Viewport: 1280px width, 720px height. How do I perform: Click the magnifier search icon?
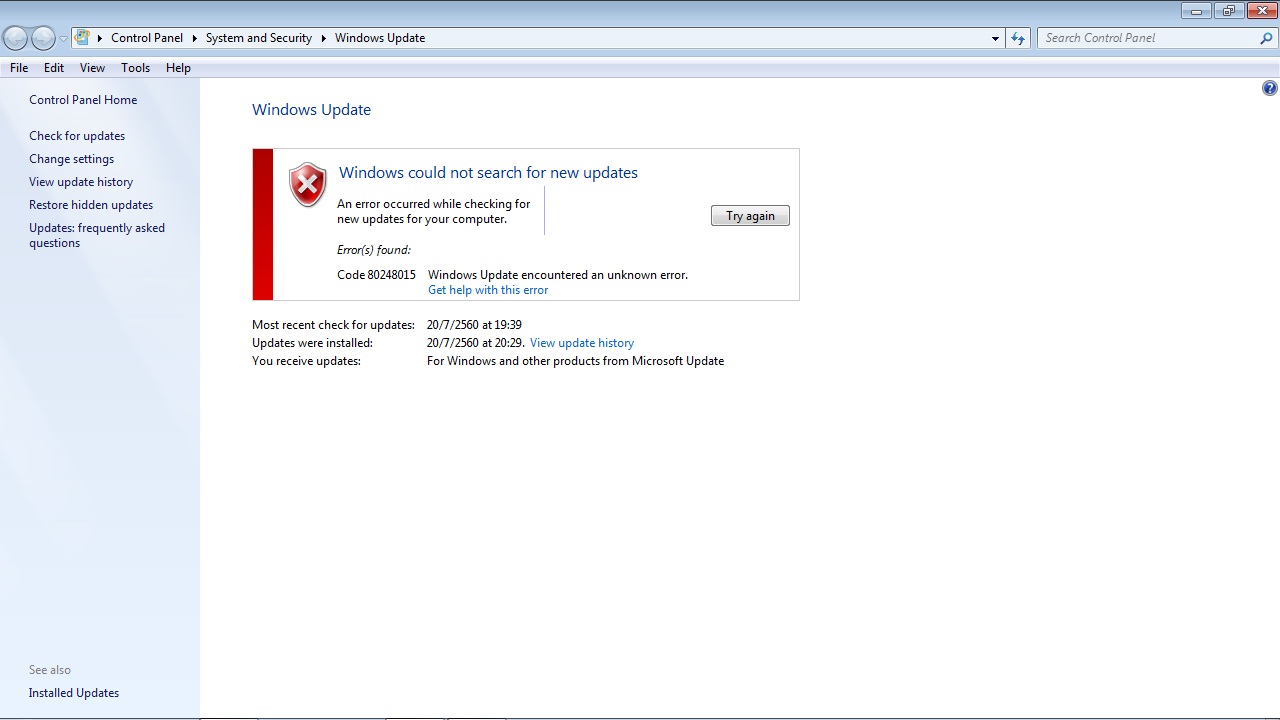click(1267, 38)
